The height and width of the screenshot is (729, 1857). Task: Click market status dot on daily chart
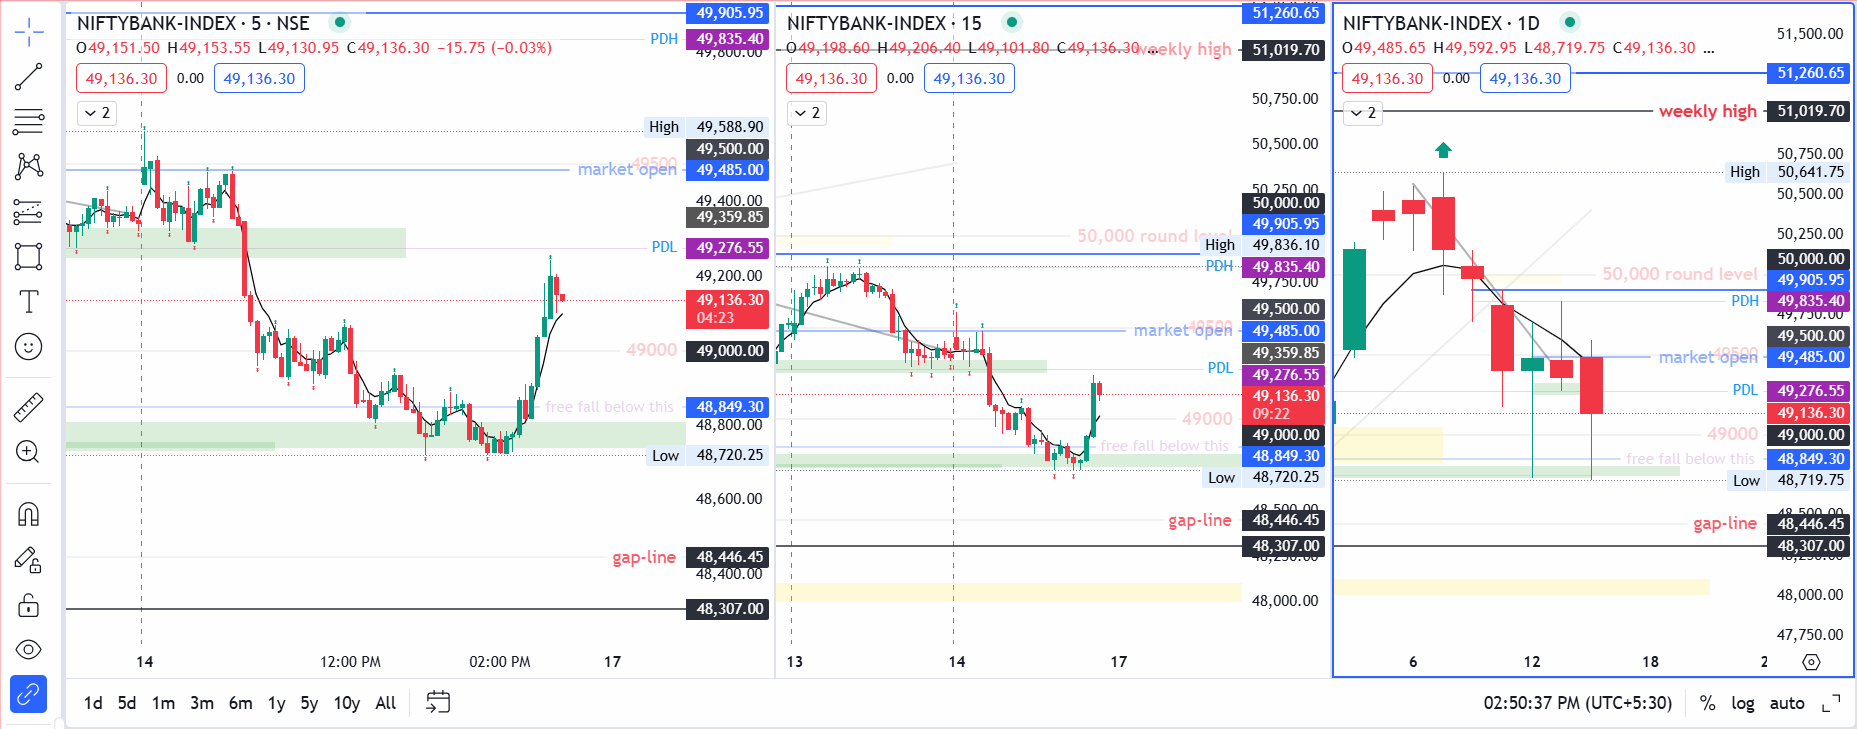[1570, 22]
